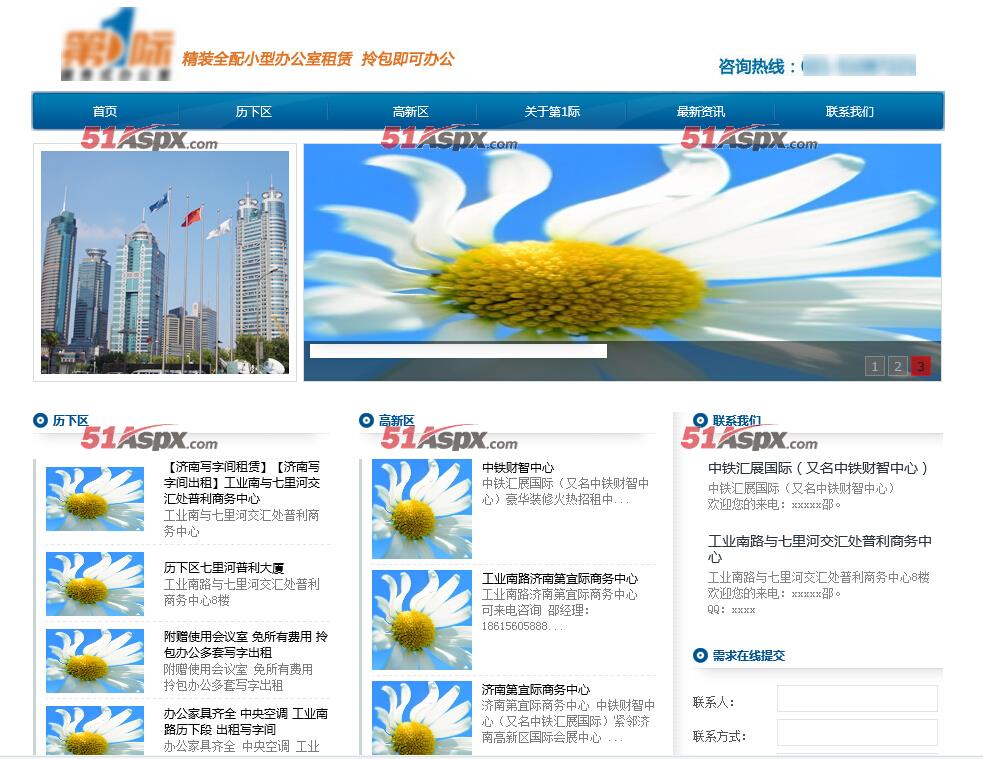
Task: Click thumbnail beside 办公家具齐全 listing
Action: tap(95, 730)
